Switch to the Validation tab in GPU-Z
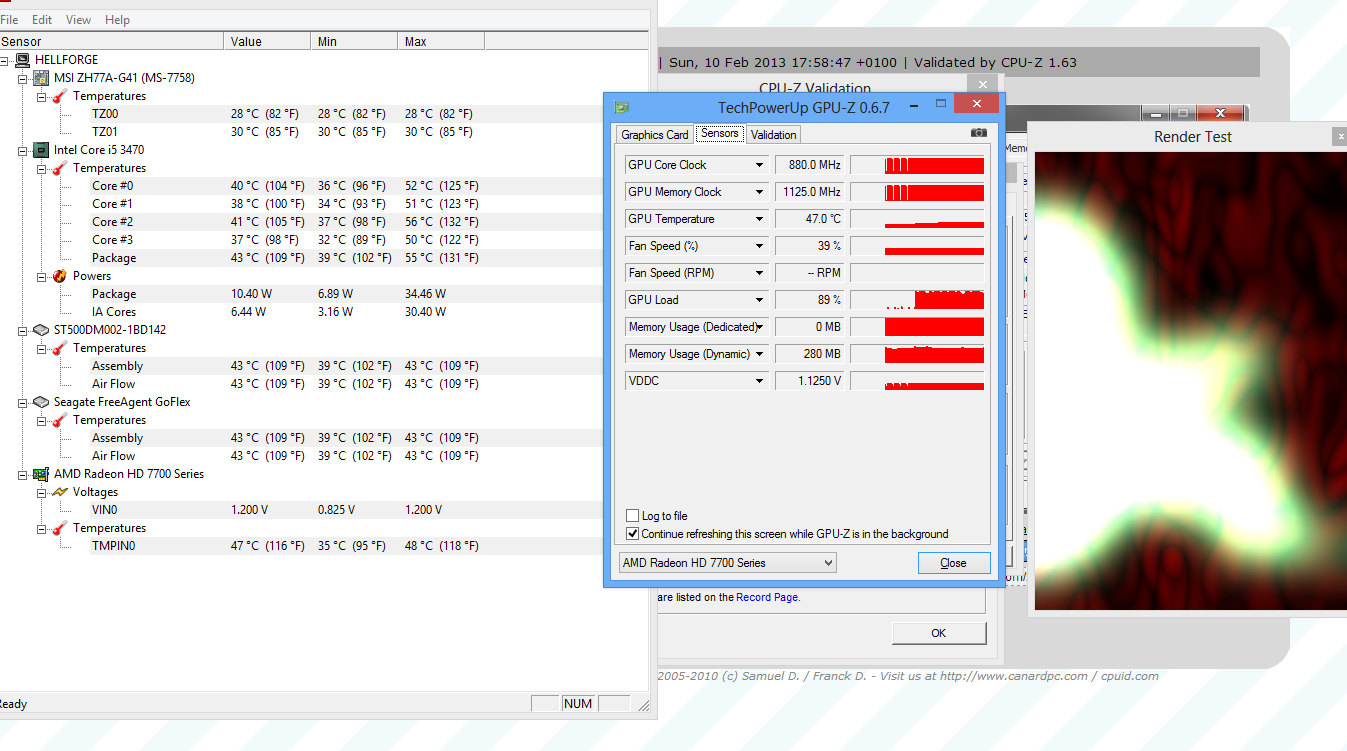1347x751 pixels. click(x=773, y=135)
